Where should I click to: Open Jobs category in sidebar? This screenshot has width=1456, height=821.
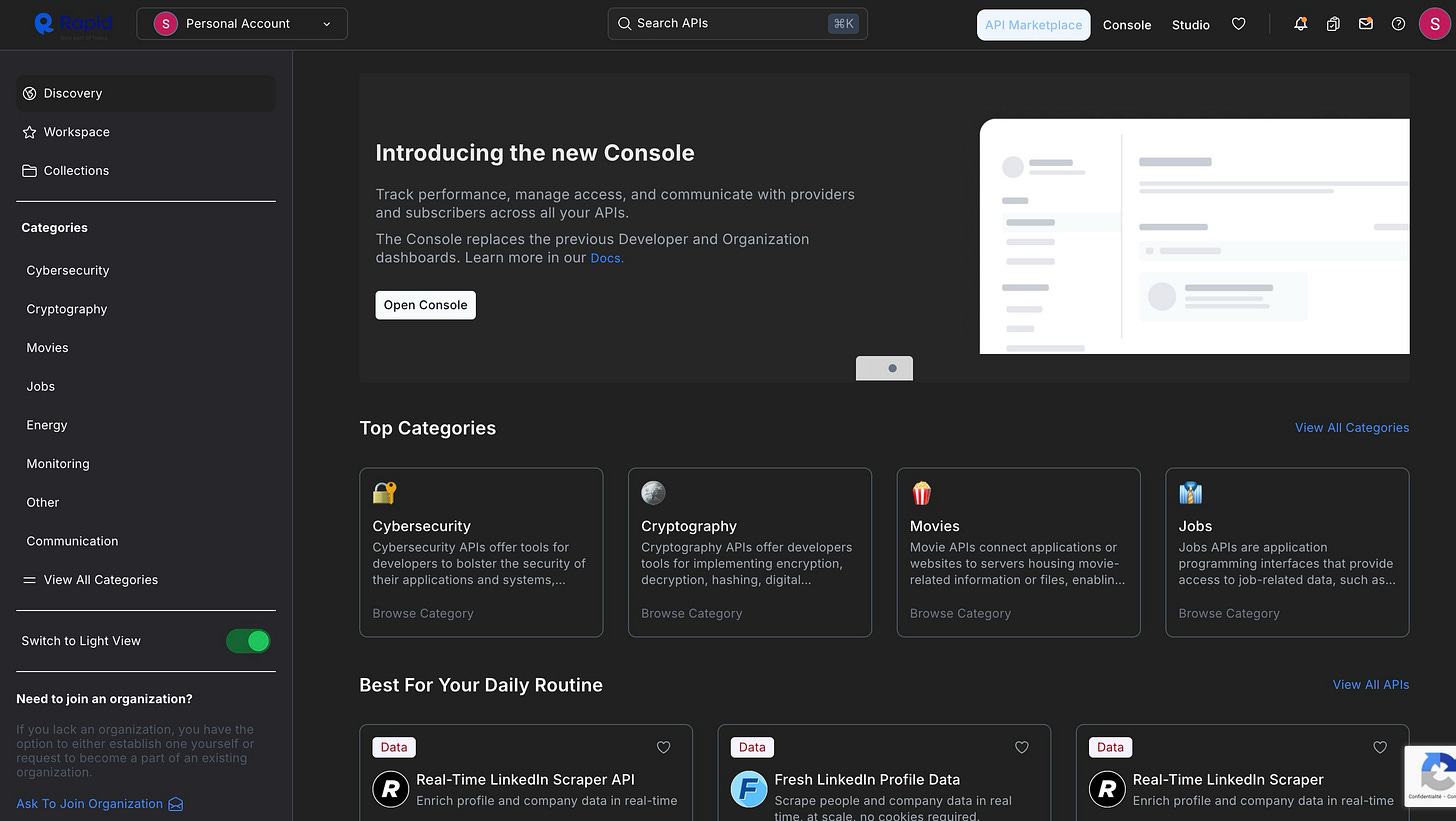pos(41,387)
